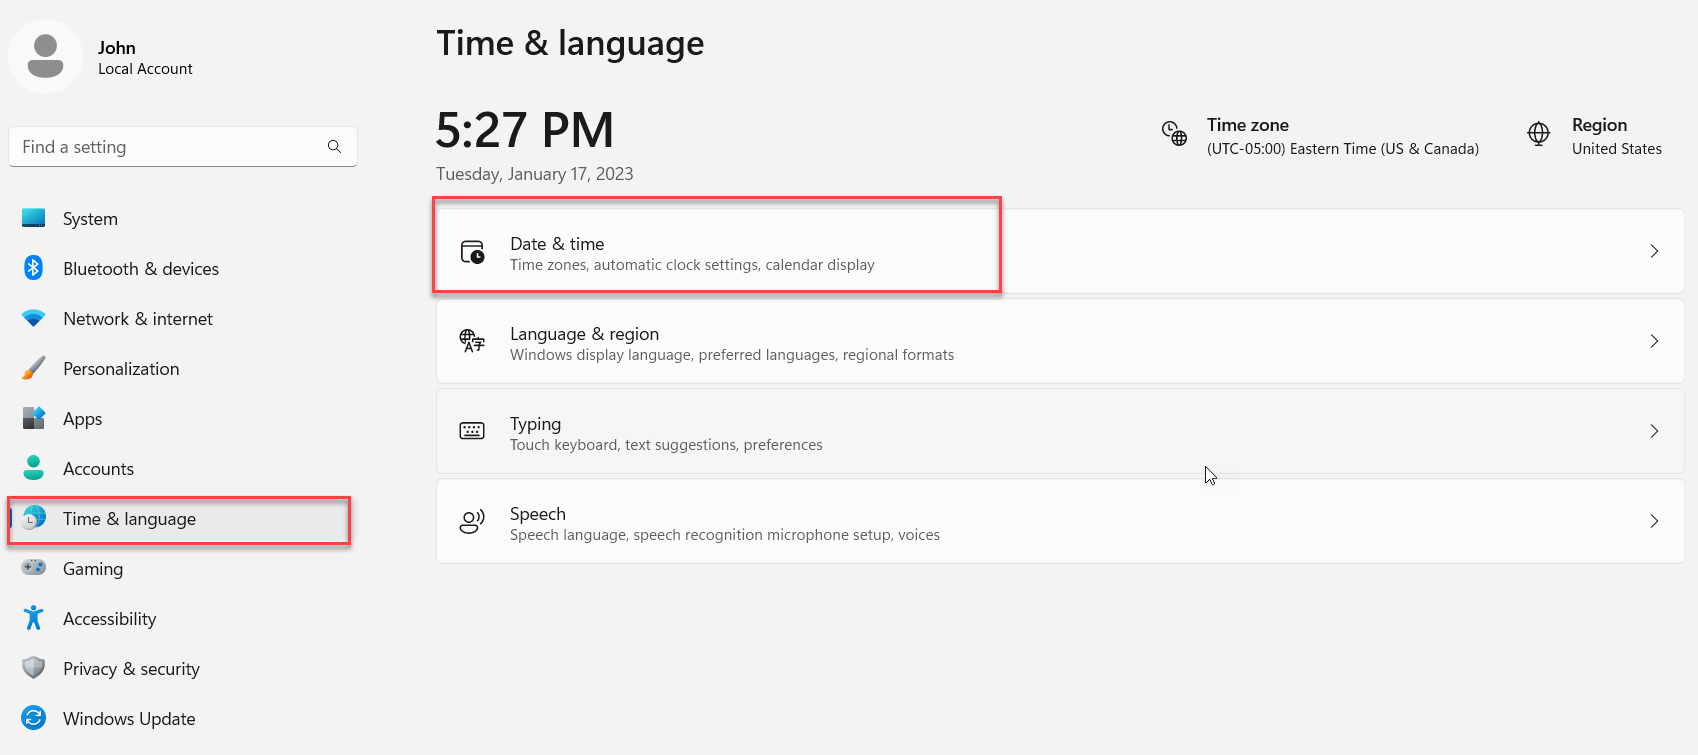This screenshot has height=755, width=1698.
Task: Click the Gaming controller icon
Action: click(34, 568)
